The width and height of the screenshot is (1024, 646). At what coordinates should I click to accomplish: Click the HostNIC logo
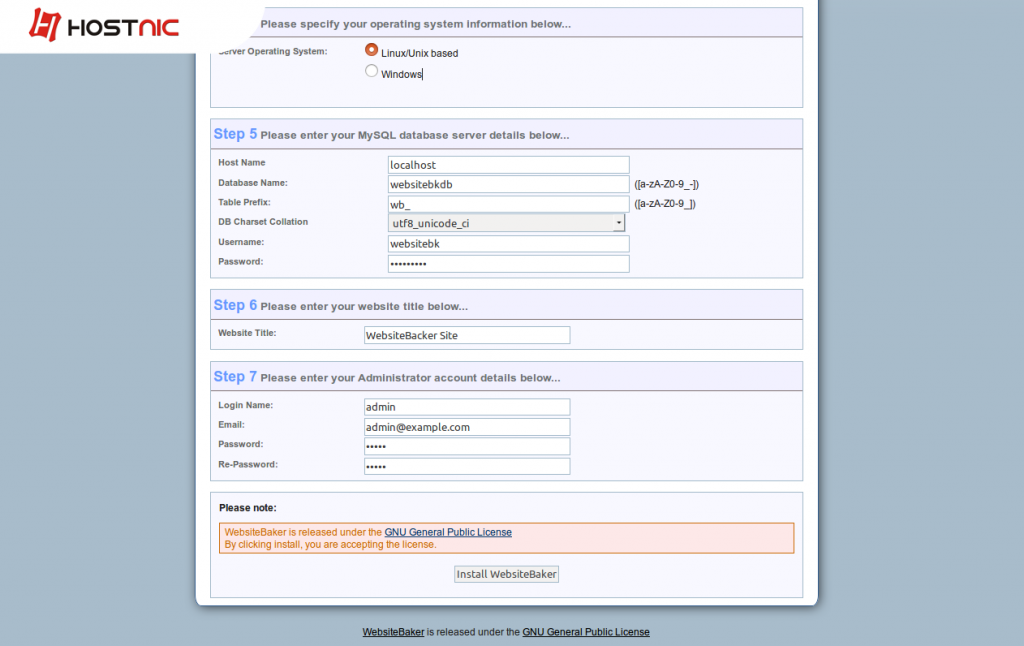click(104, 25)
